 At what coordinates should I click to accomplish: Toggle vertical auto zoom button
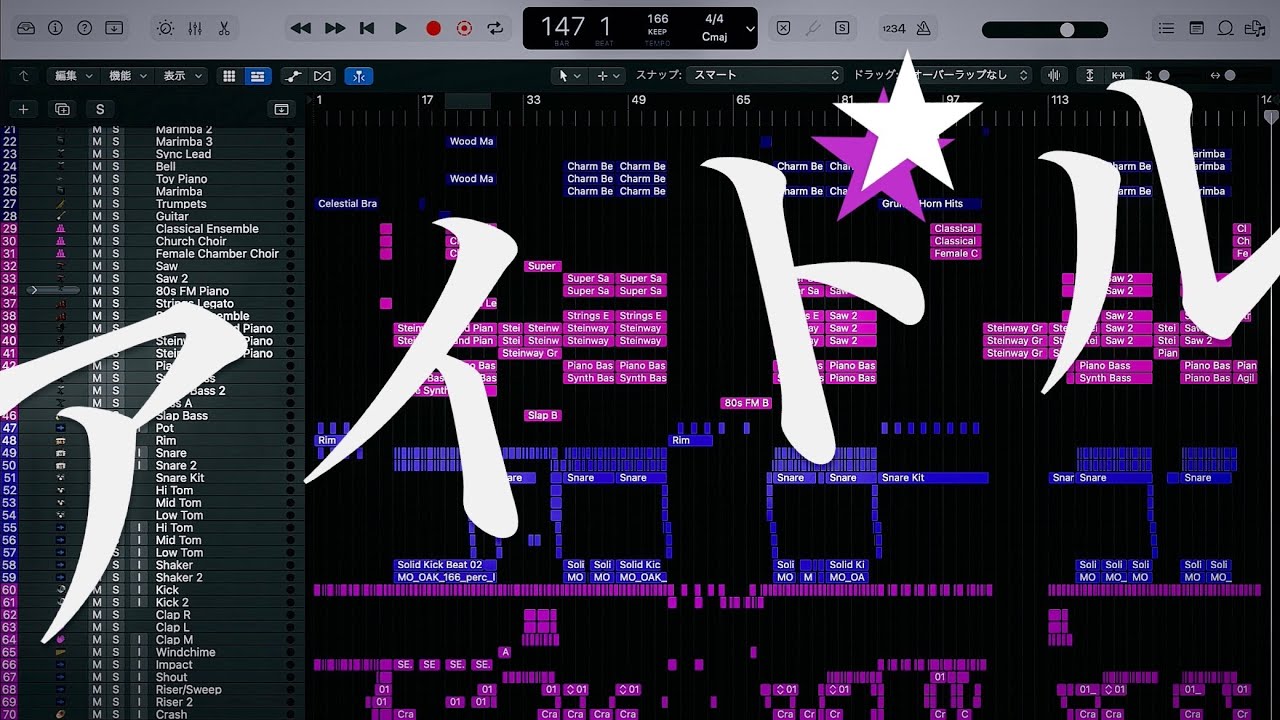[x=1090, y=76]
